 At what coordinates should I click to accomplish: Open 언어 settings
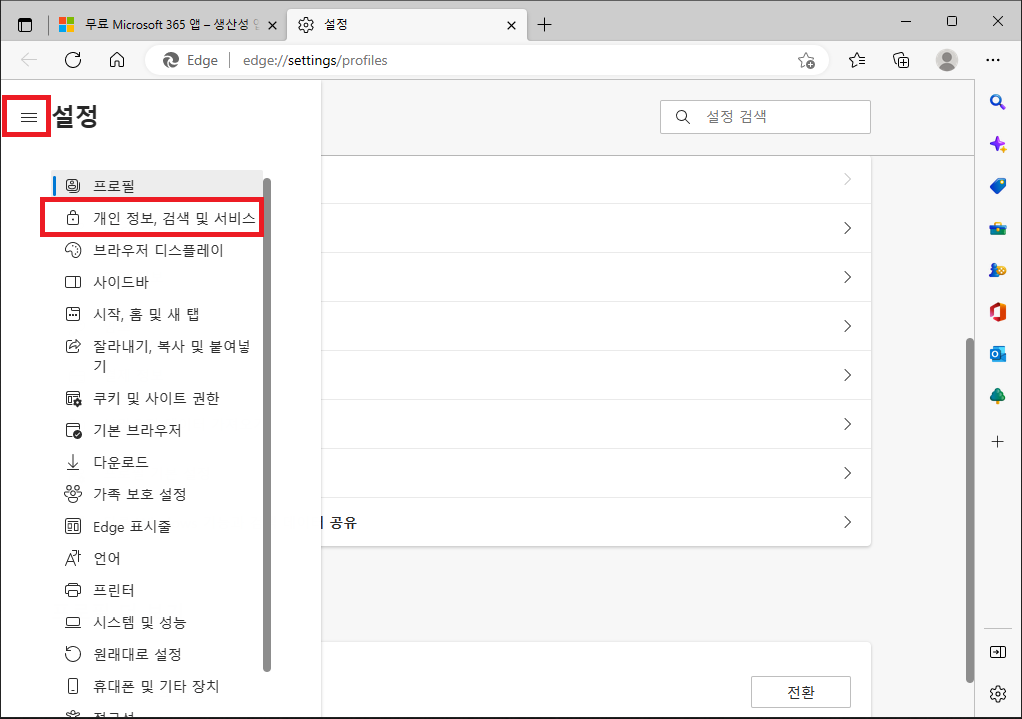157,559
